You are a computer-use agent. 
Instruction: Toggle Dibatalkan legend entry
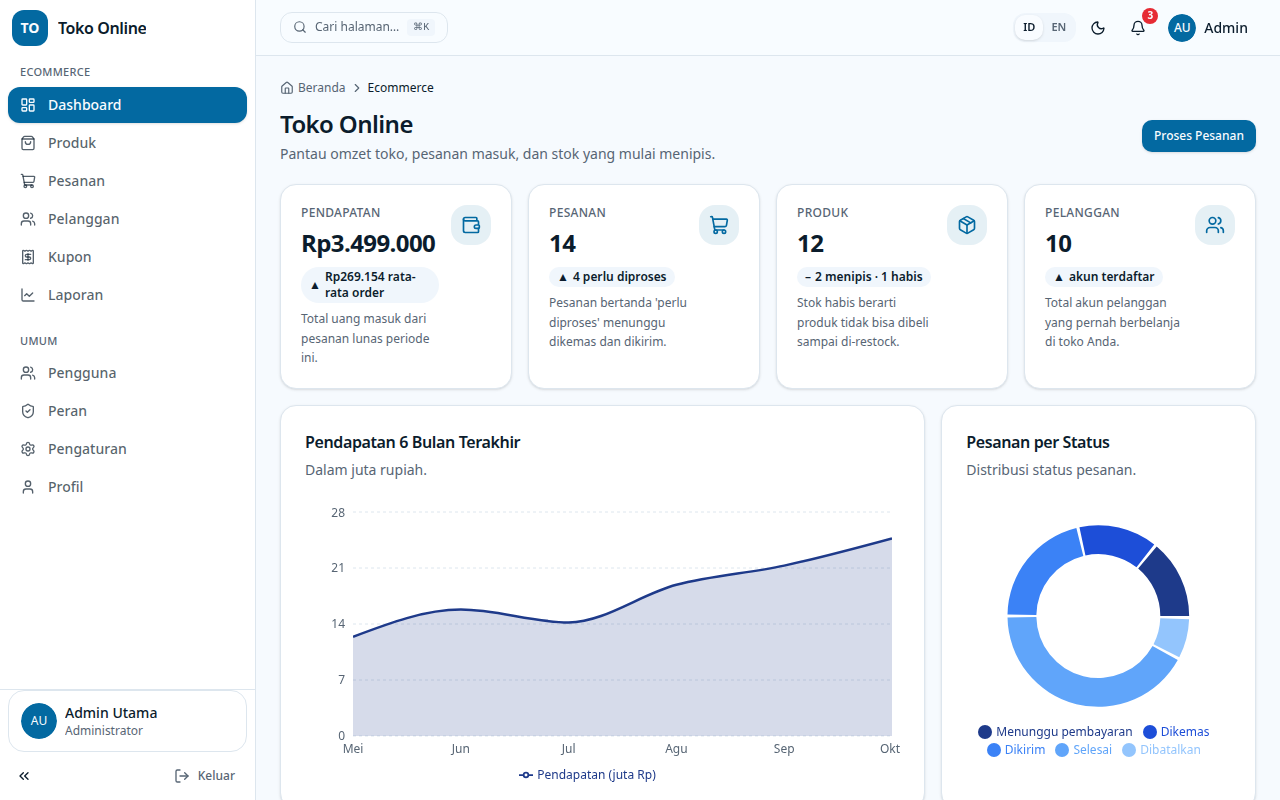click(x=1161, y=750)
